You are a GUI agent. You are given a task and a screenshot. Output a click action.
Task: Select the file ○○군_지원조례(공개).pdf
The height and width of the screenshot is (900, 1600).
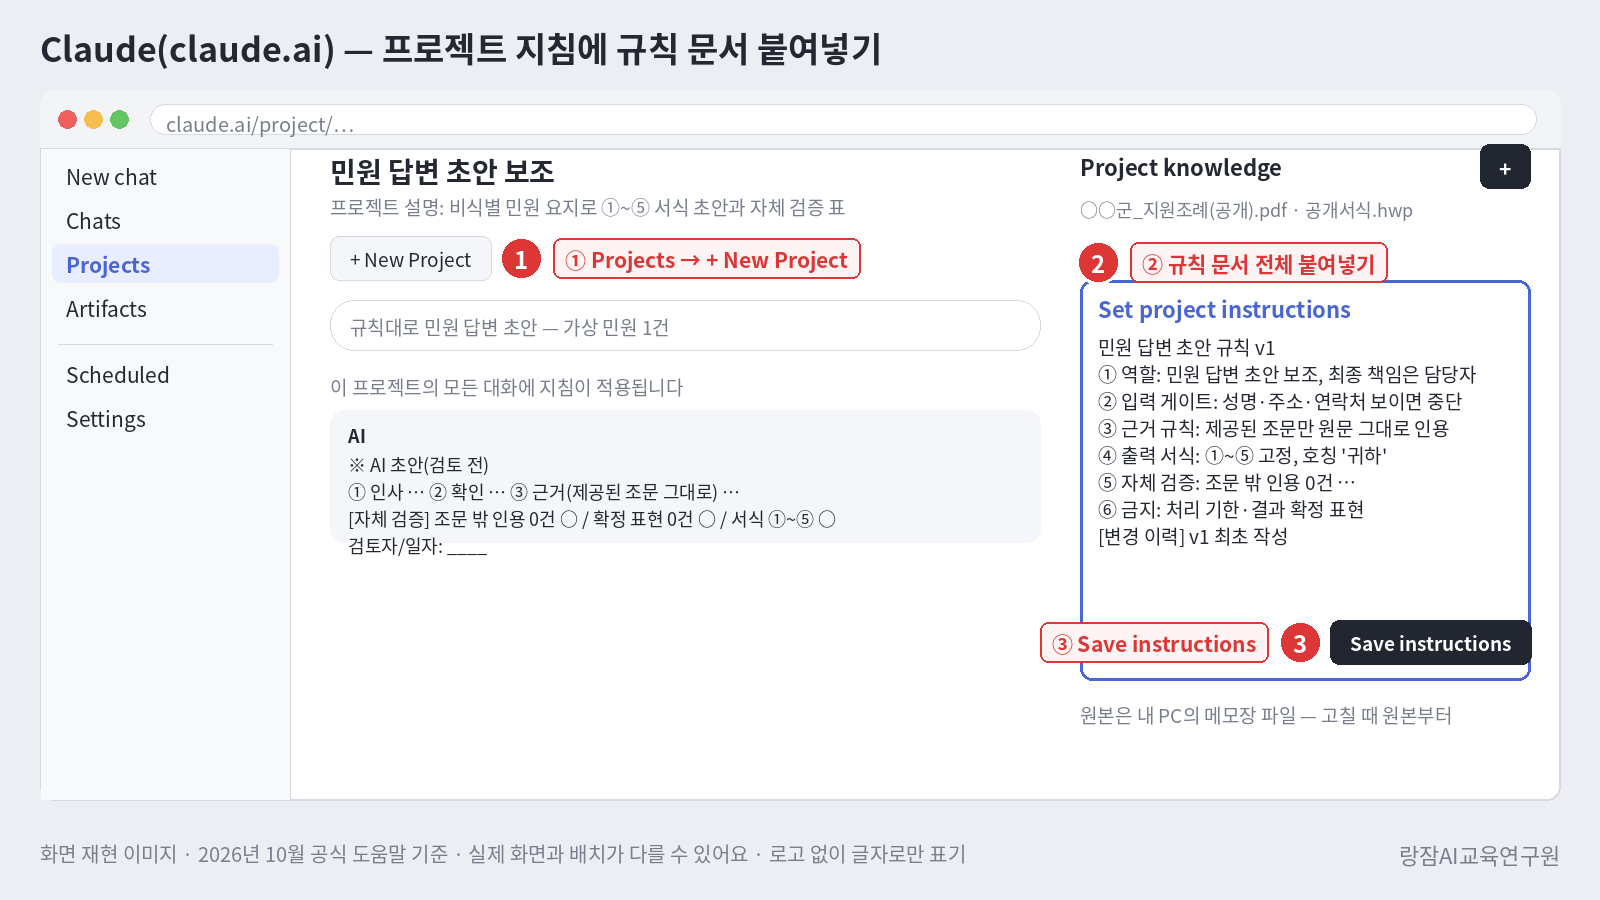(x=1184, y=210)
